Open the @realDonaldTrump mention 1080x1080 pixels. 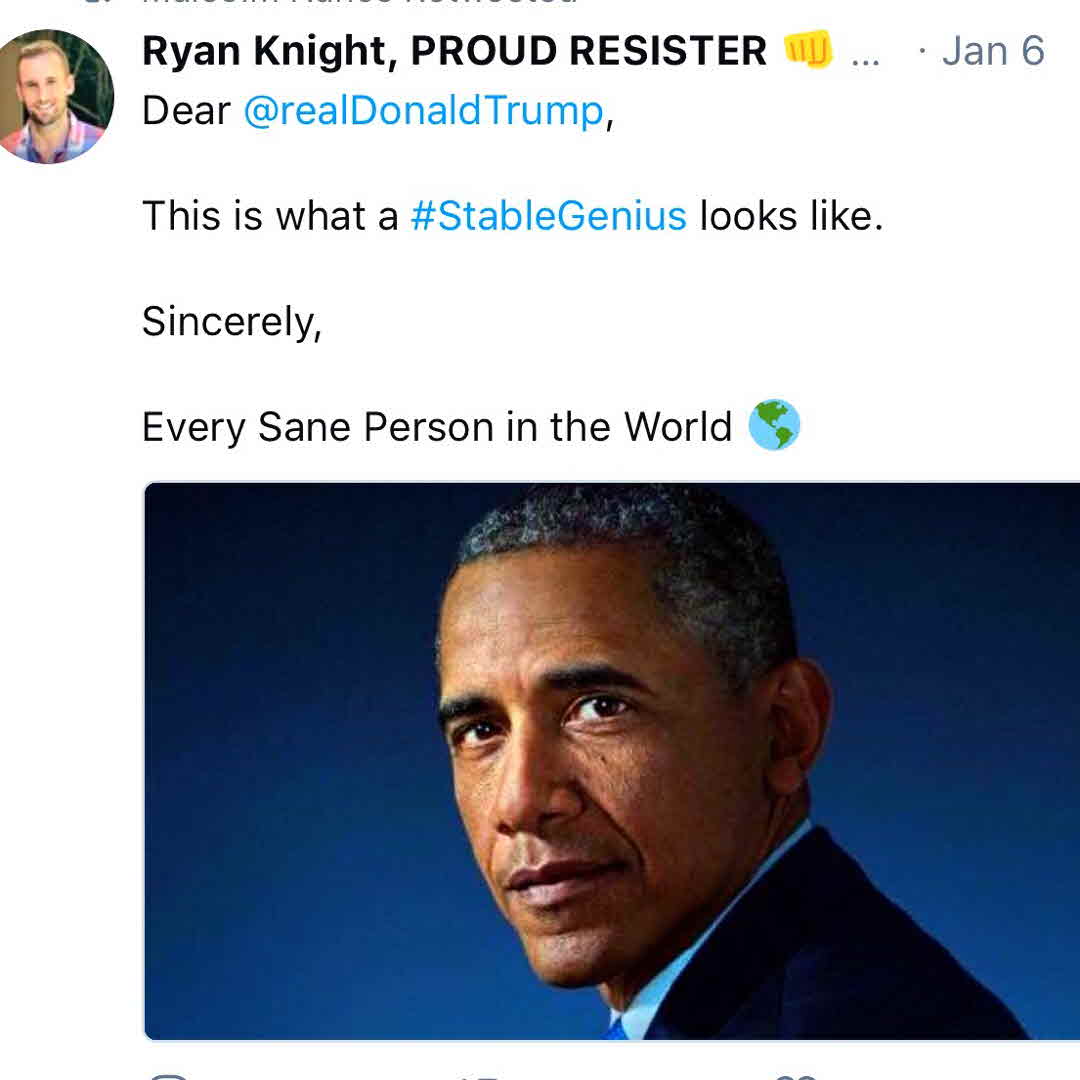pyautogui.click(x=423, y=110)
